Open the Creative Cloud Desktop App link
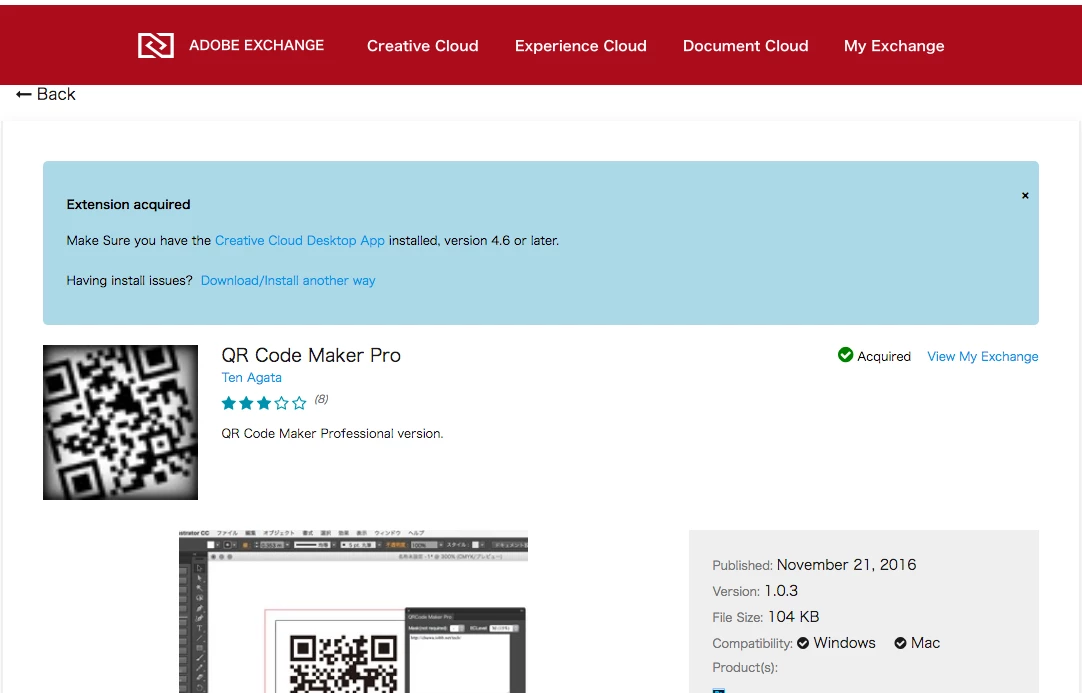 tap(299, 240)
